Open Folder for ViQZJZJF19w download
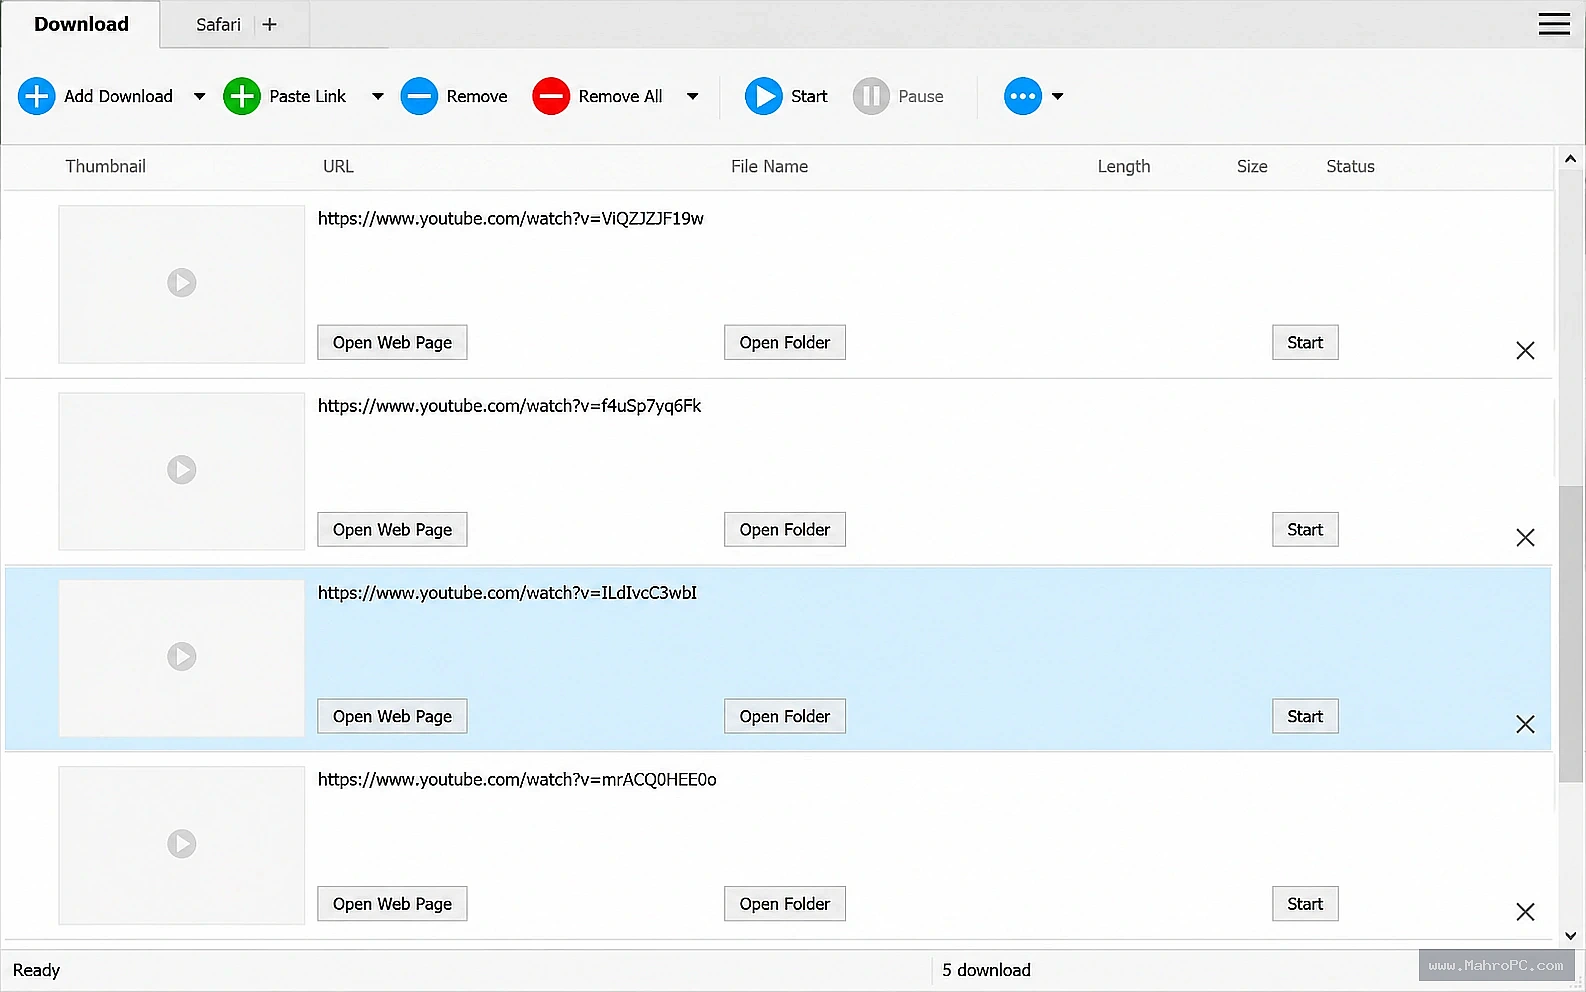 (x=785, y=342)
